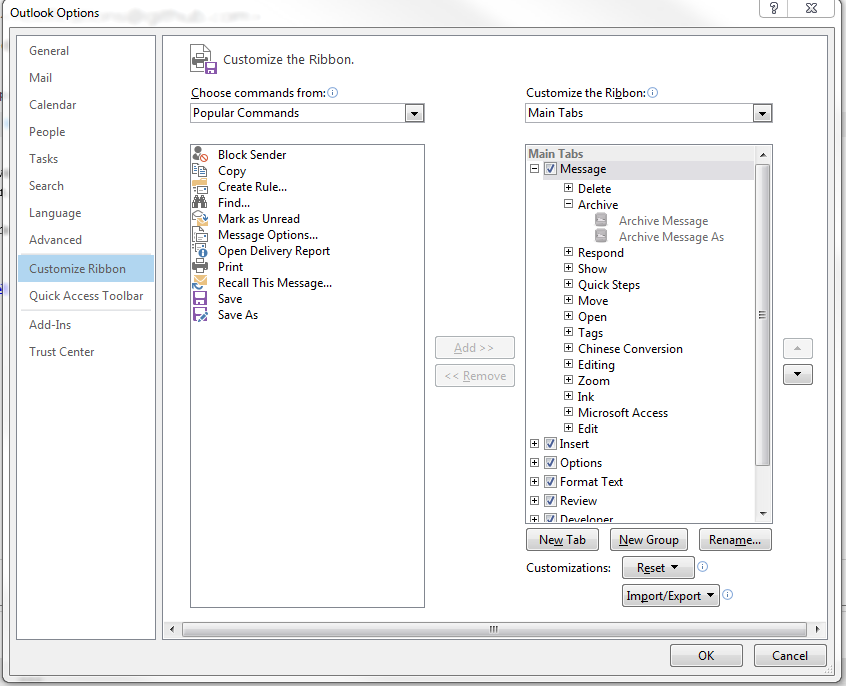Select the Microsoft Access group row
This screenshot has width=846, height=686.
(623, 413)
